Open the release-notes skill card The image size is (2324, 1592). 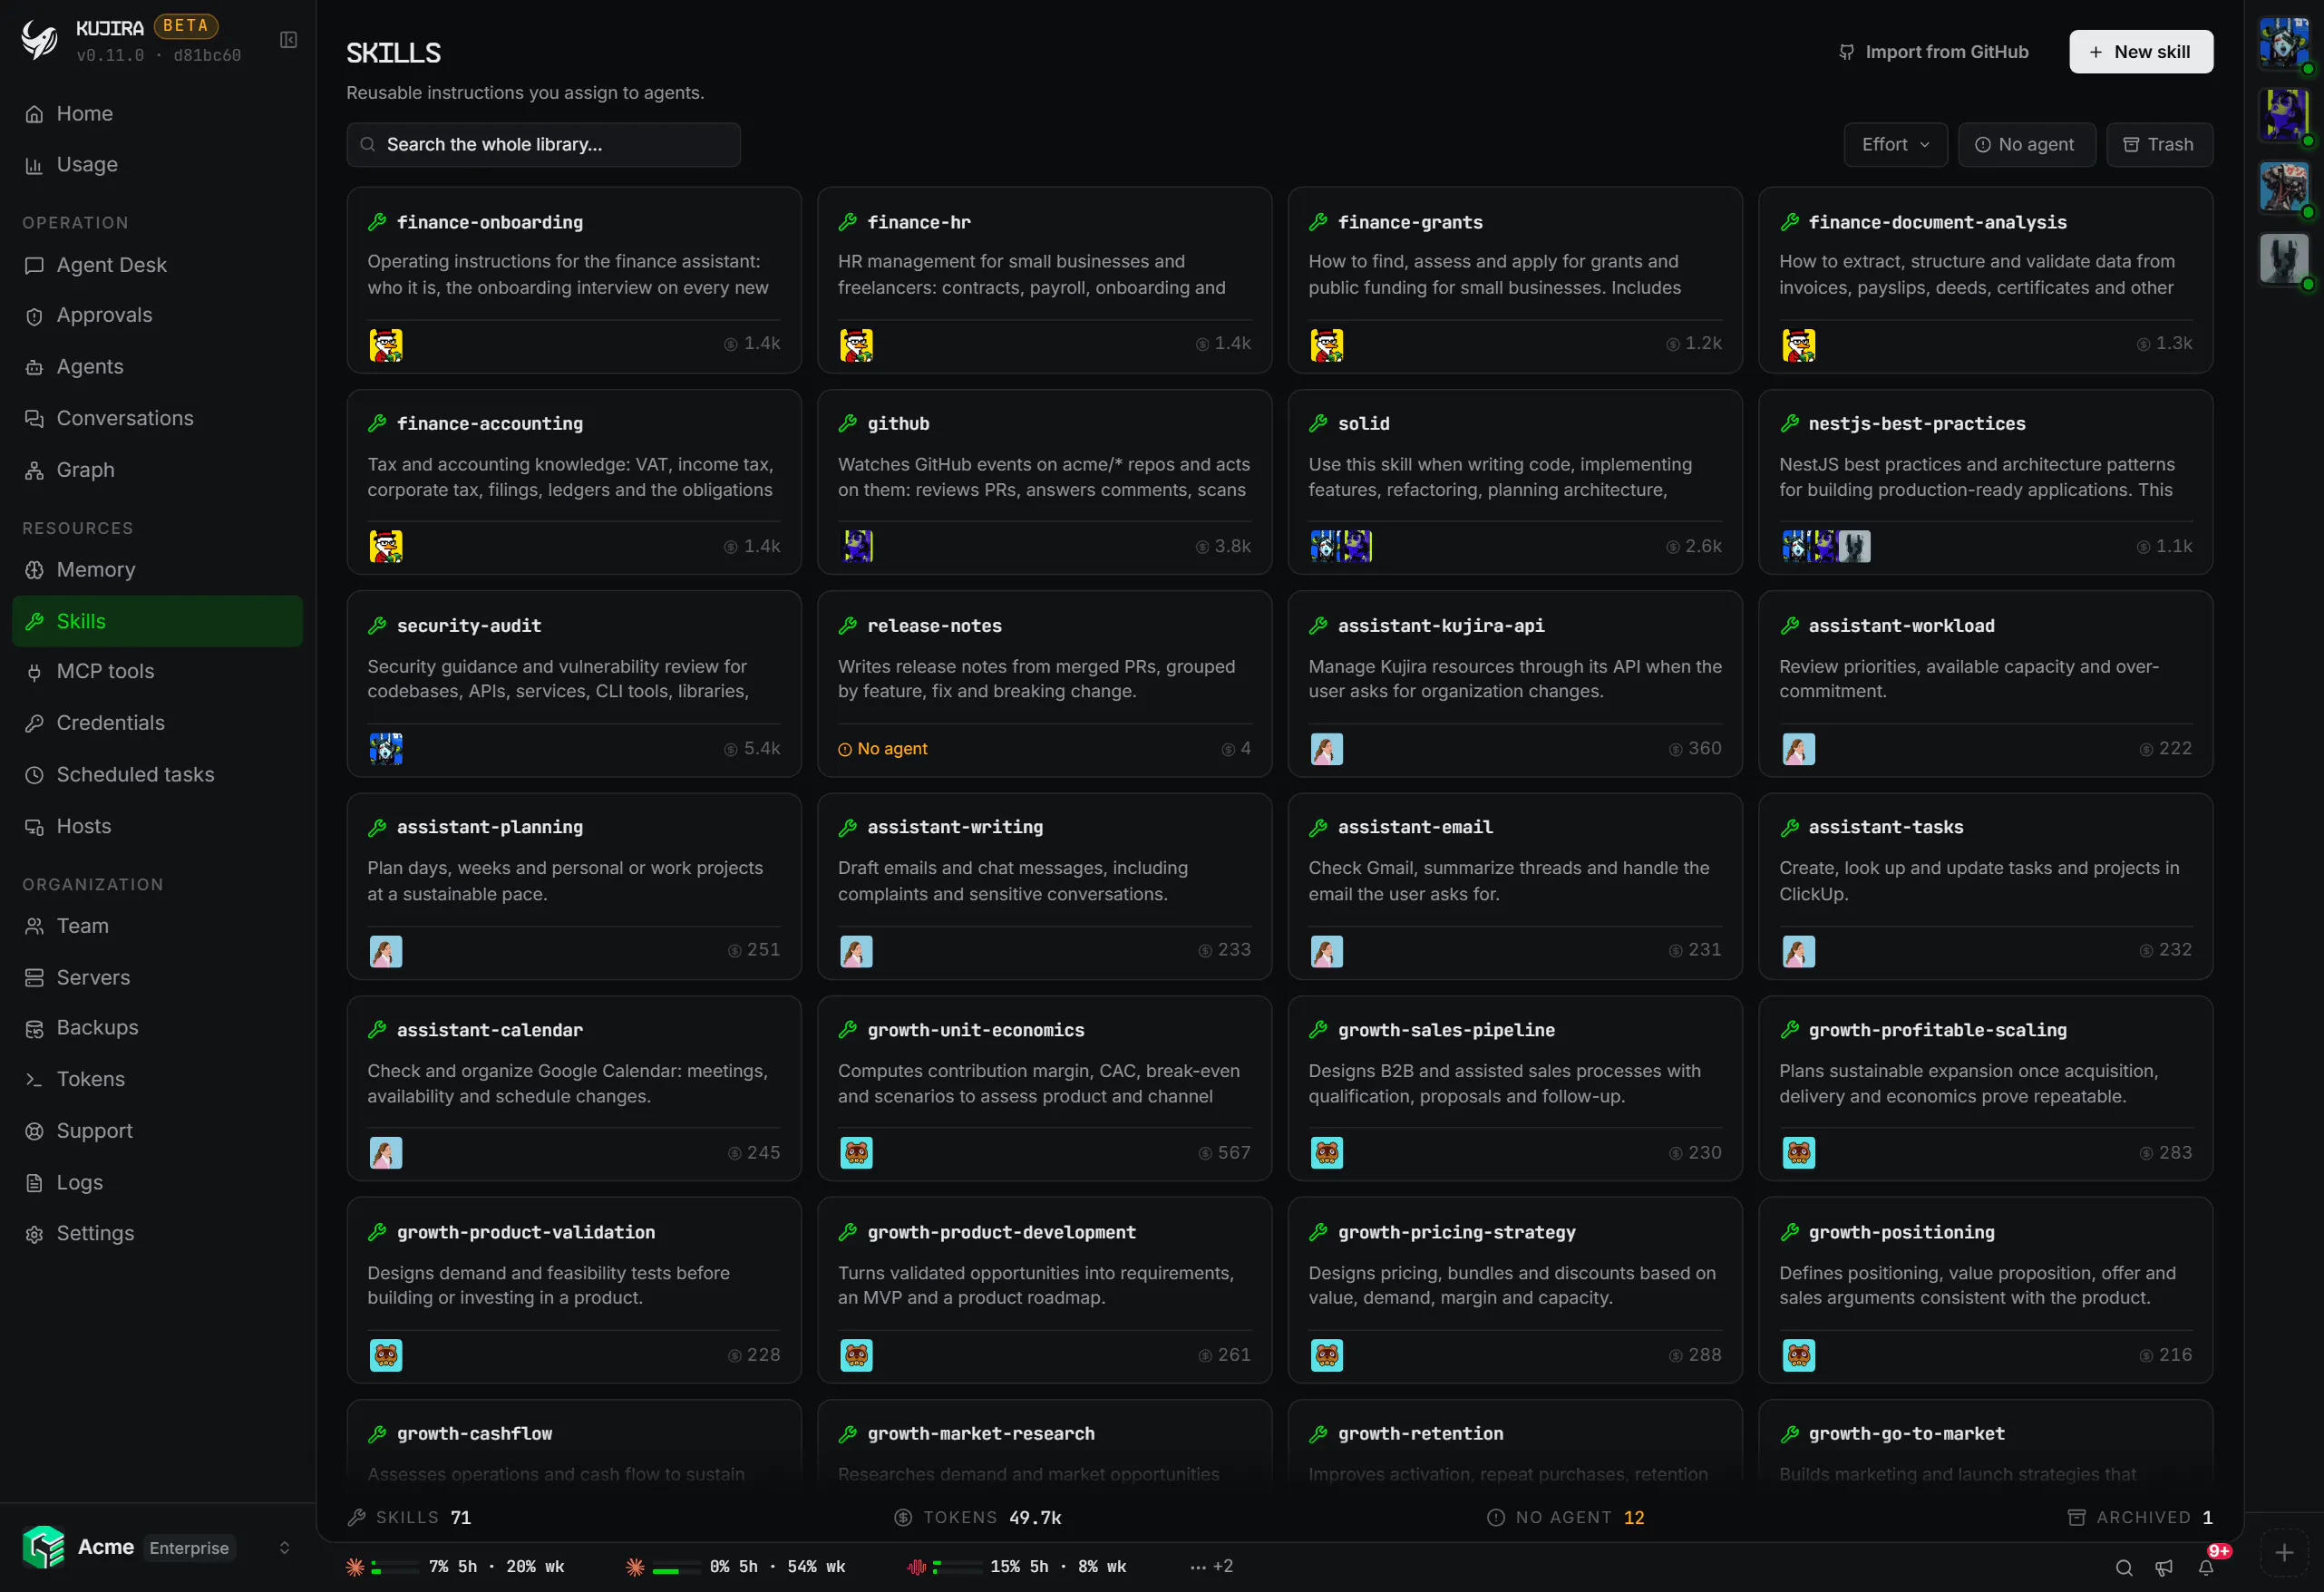[x=1044, y=684]
